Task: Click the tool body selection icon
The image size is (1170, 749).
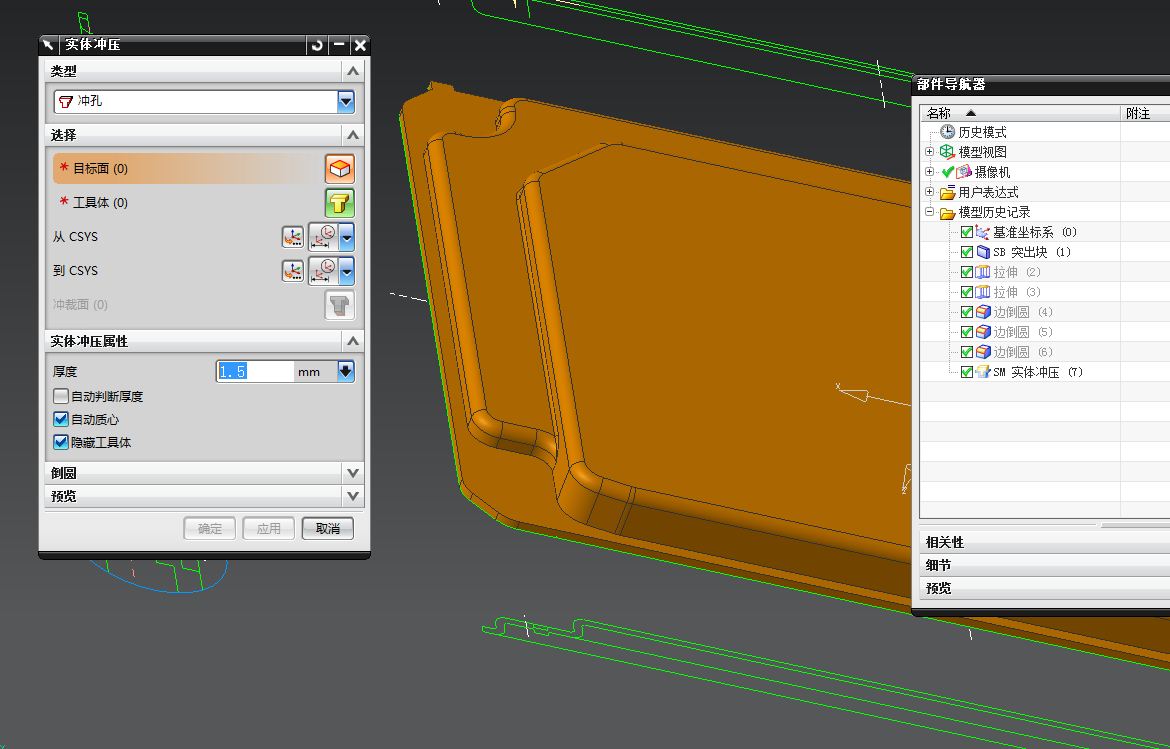Action: click(x=340, y=203)
